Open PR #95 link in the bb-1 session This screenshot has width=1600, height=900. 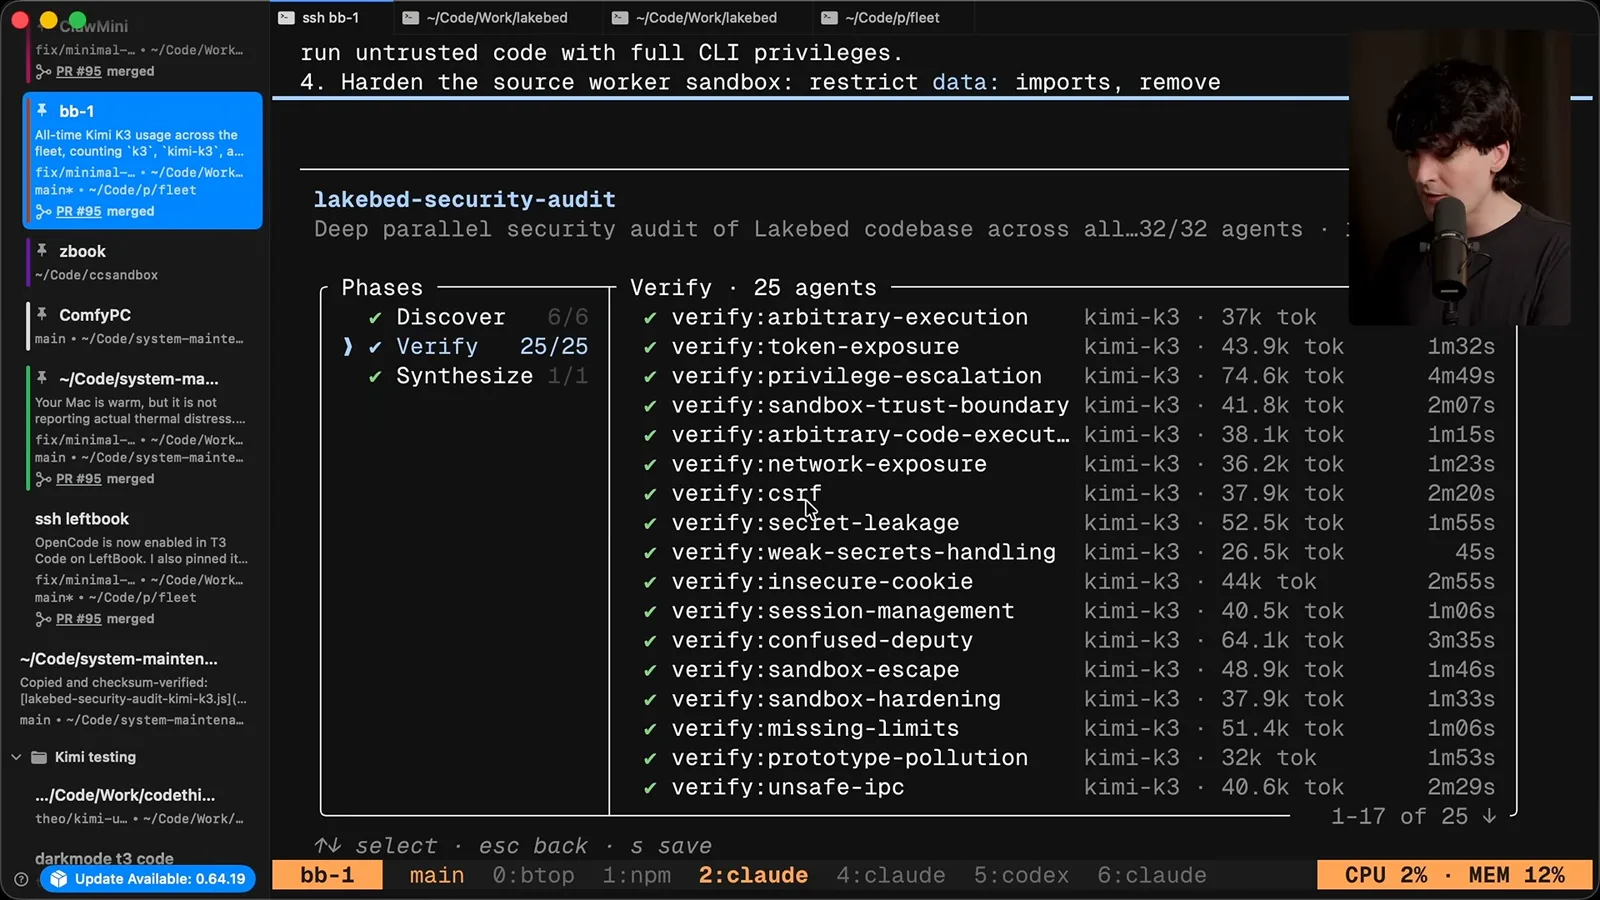[79, 212]
